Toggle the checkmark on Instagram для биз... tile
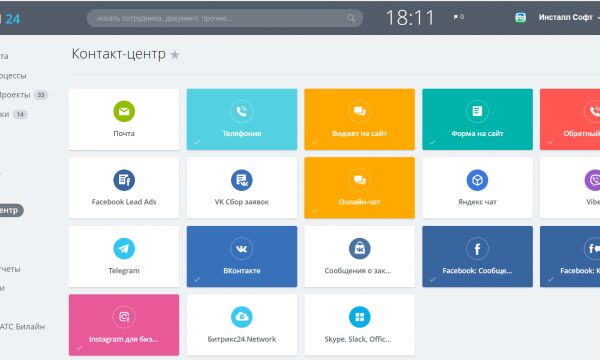Image resolution: width=600 pixels, height=360 pixels. [x=79, y=348]
